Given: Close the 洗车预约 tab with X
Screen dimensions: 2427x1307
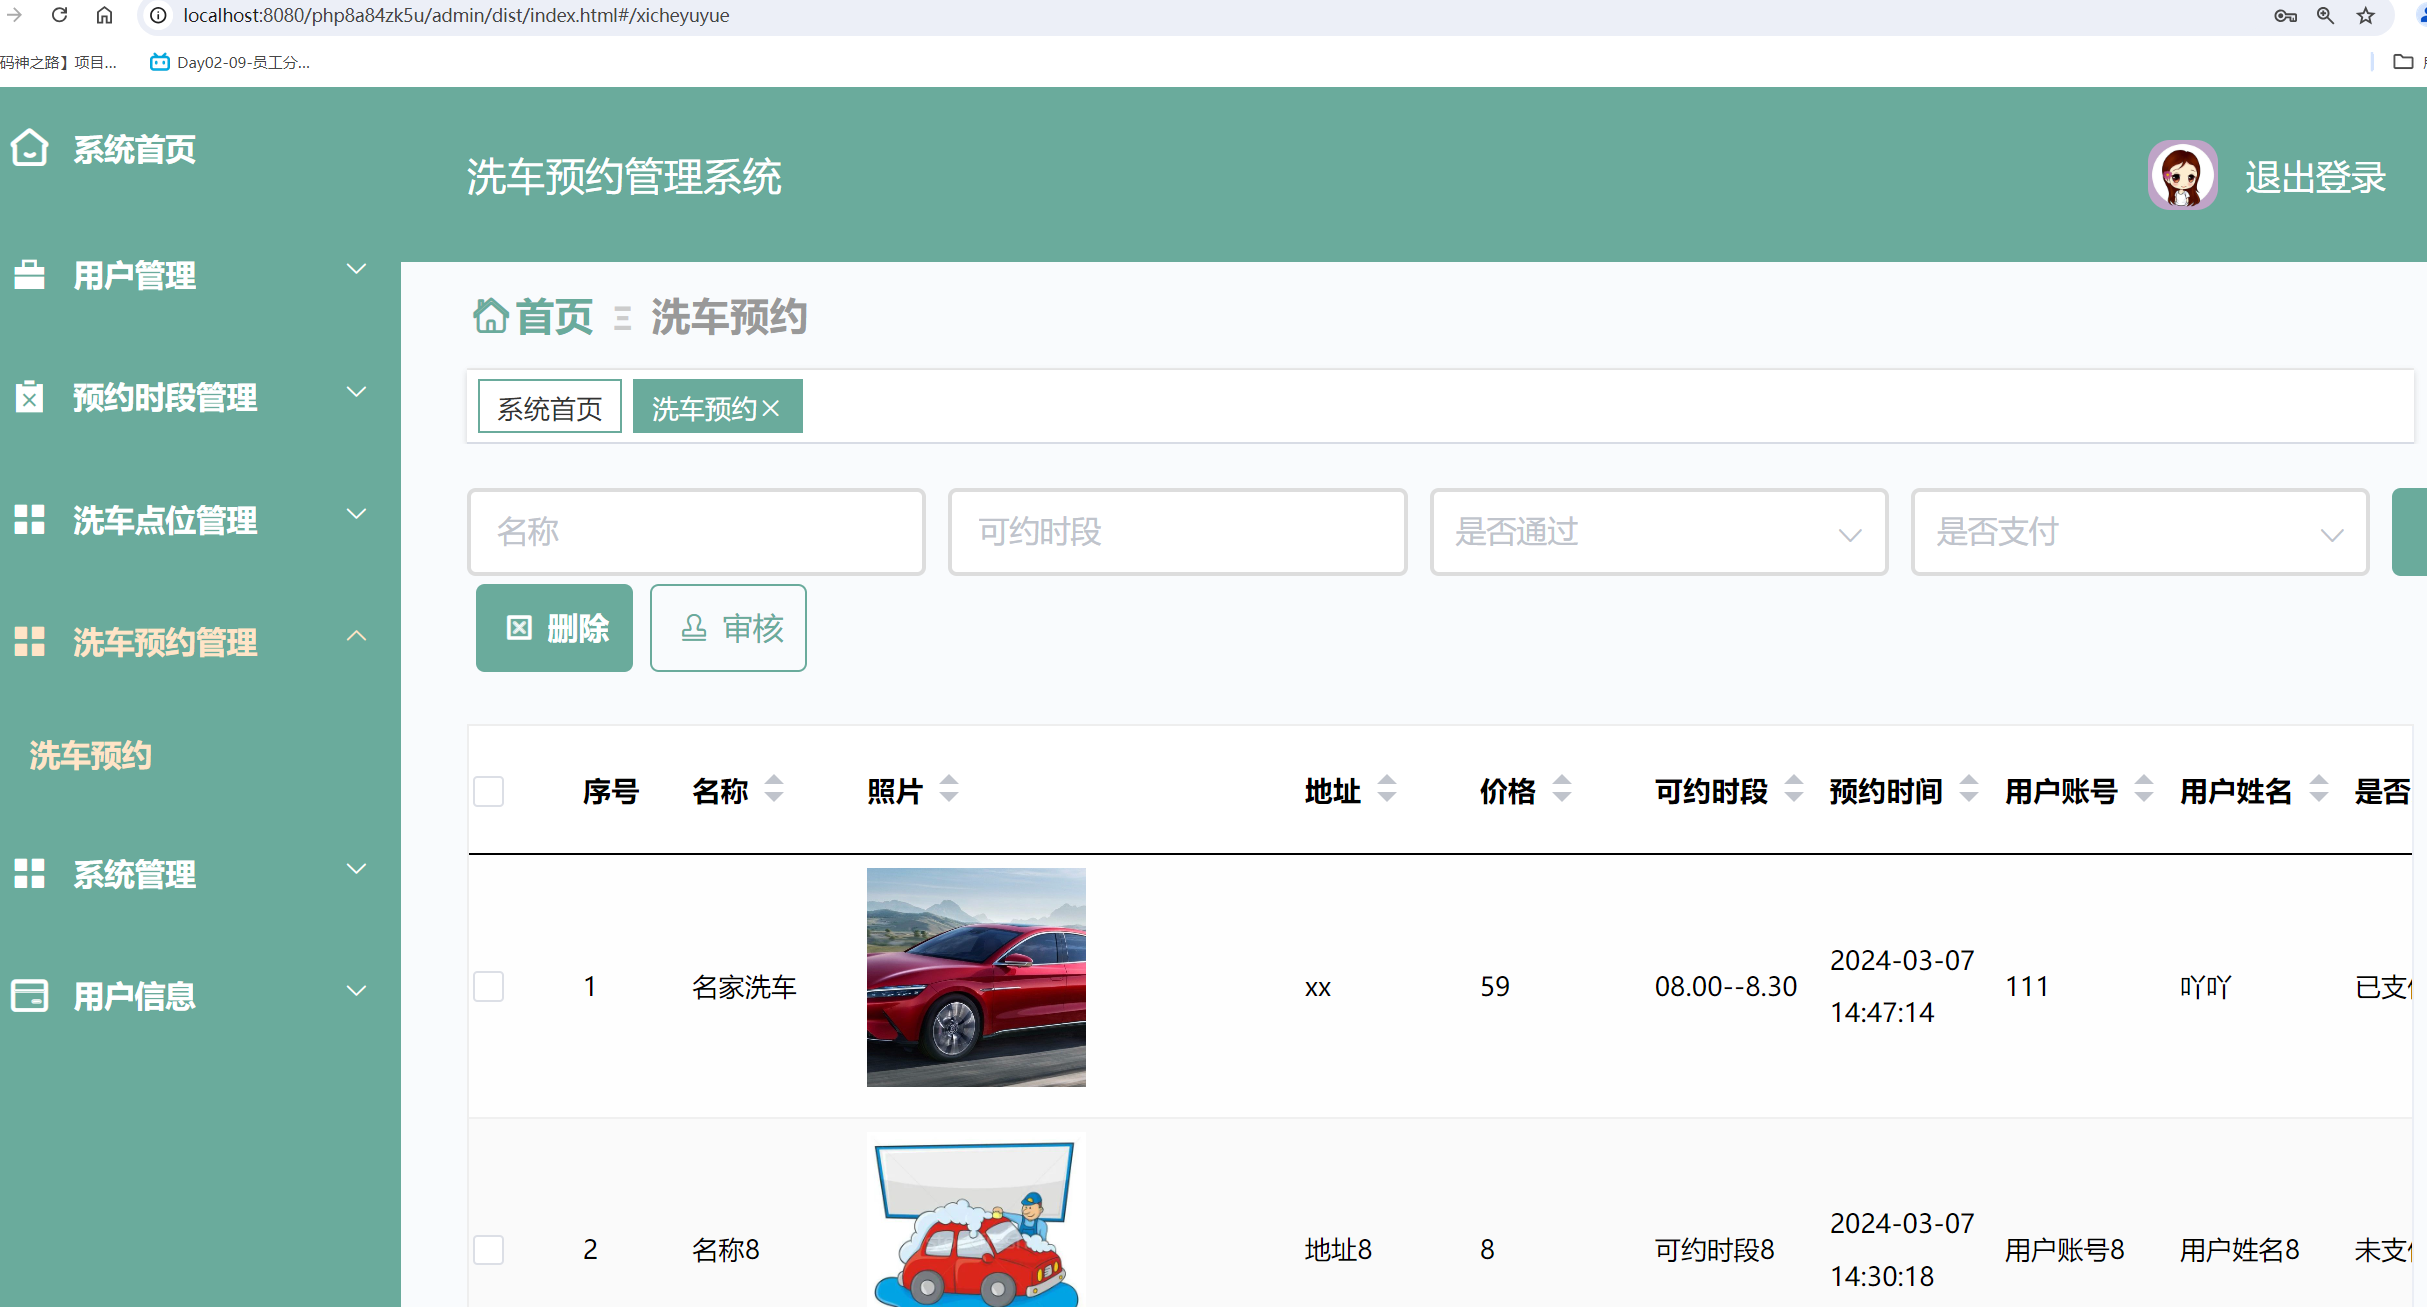Looking at the screenshot, I should click(x=771, y=408).
